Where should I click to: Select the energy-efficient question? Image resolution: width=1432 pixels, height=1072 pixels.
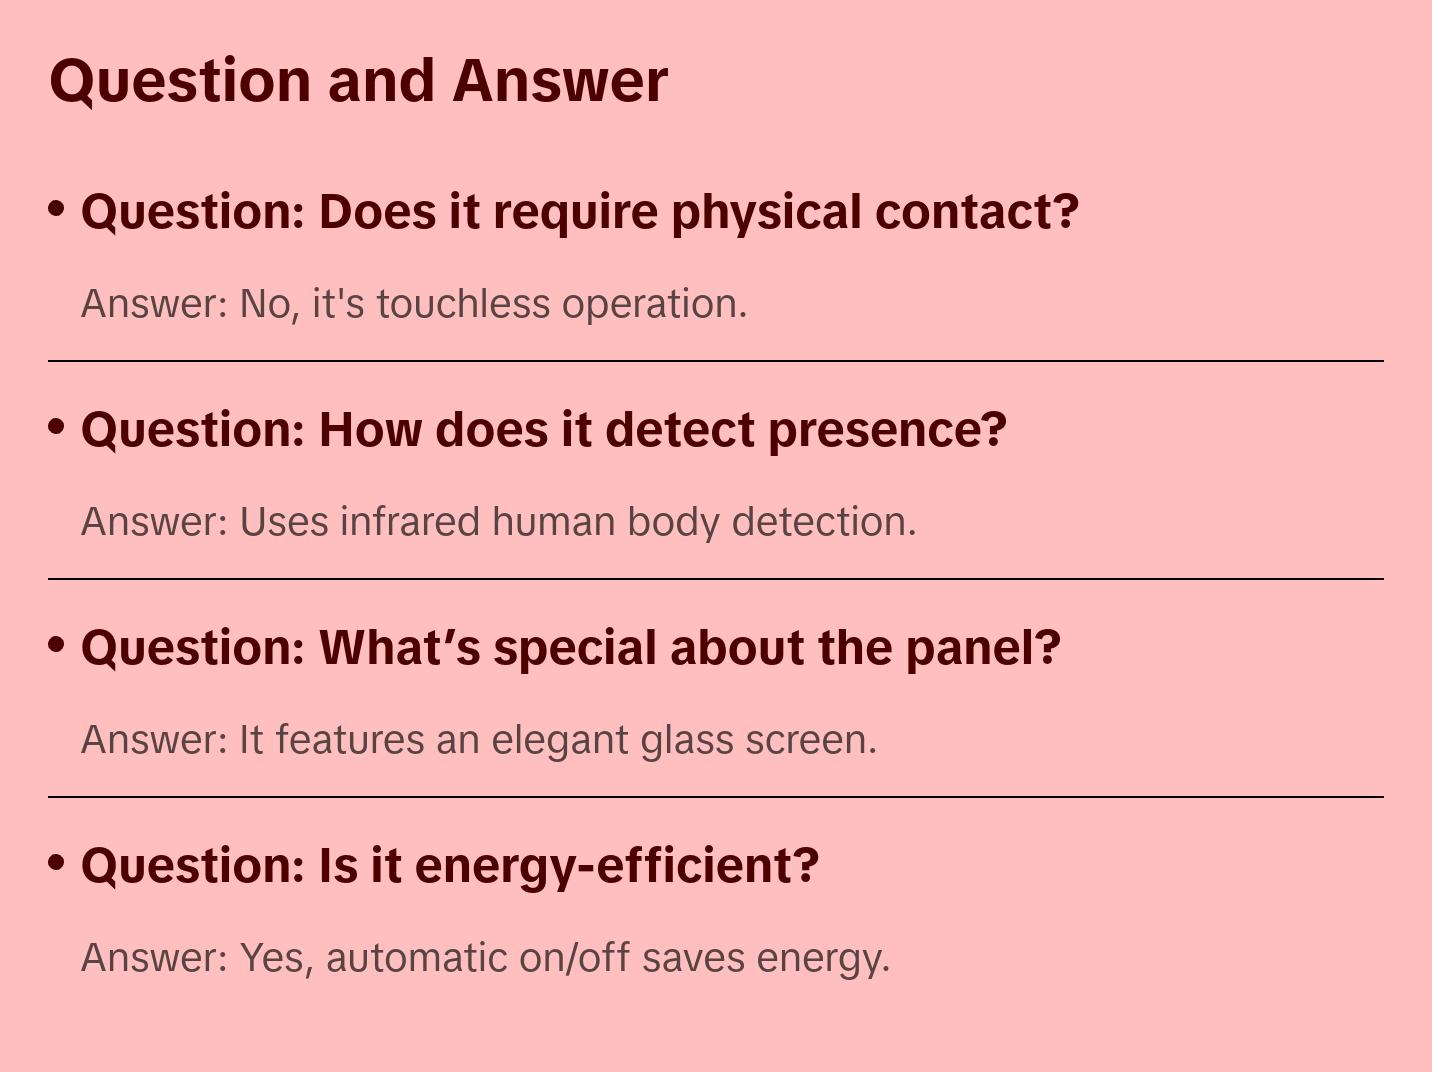click(x=450, y=866)
